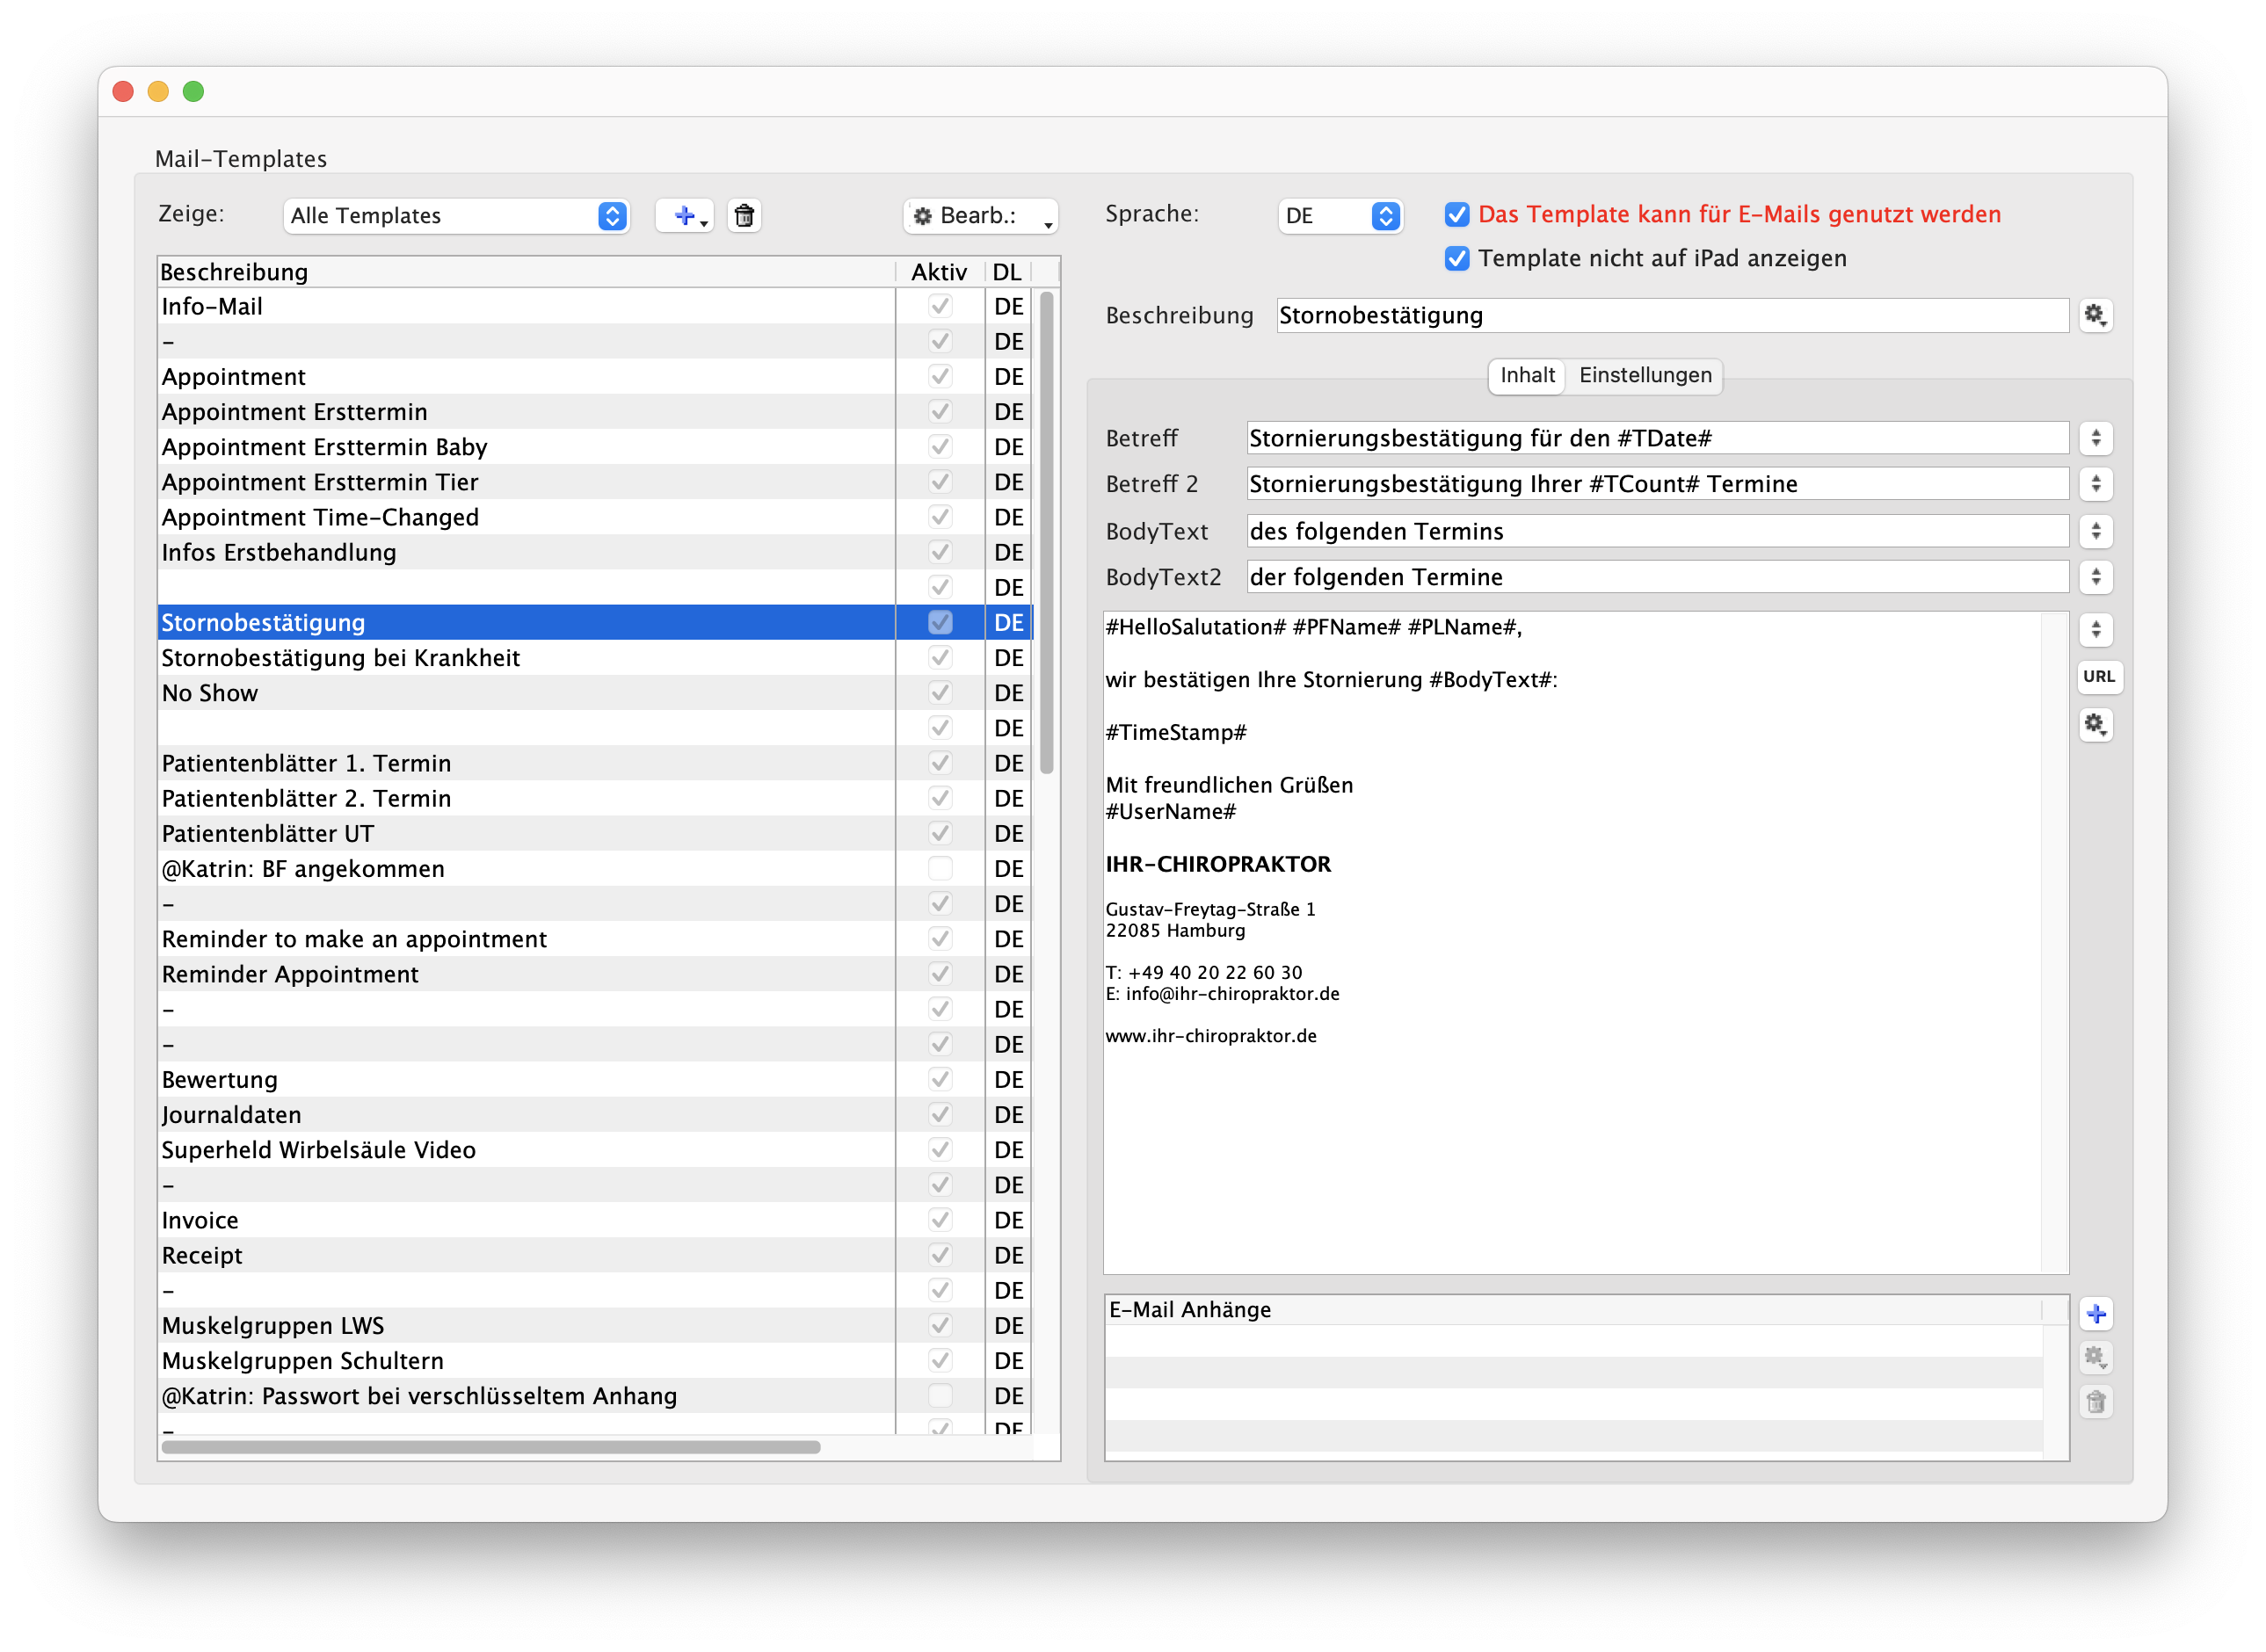Click the gear icon beside E-Mail Anhänge list
The width and height of the screenshot is (2266, 1652).
click(2095, 1358)
